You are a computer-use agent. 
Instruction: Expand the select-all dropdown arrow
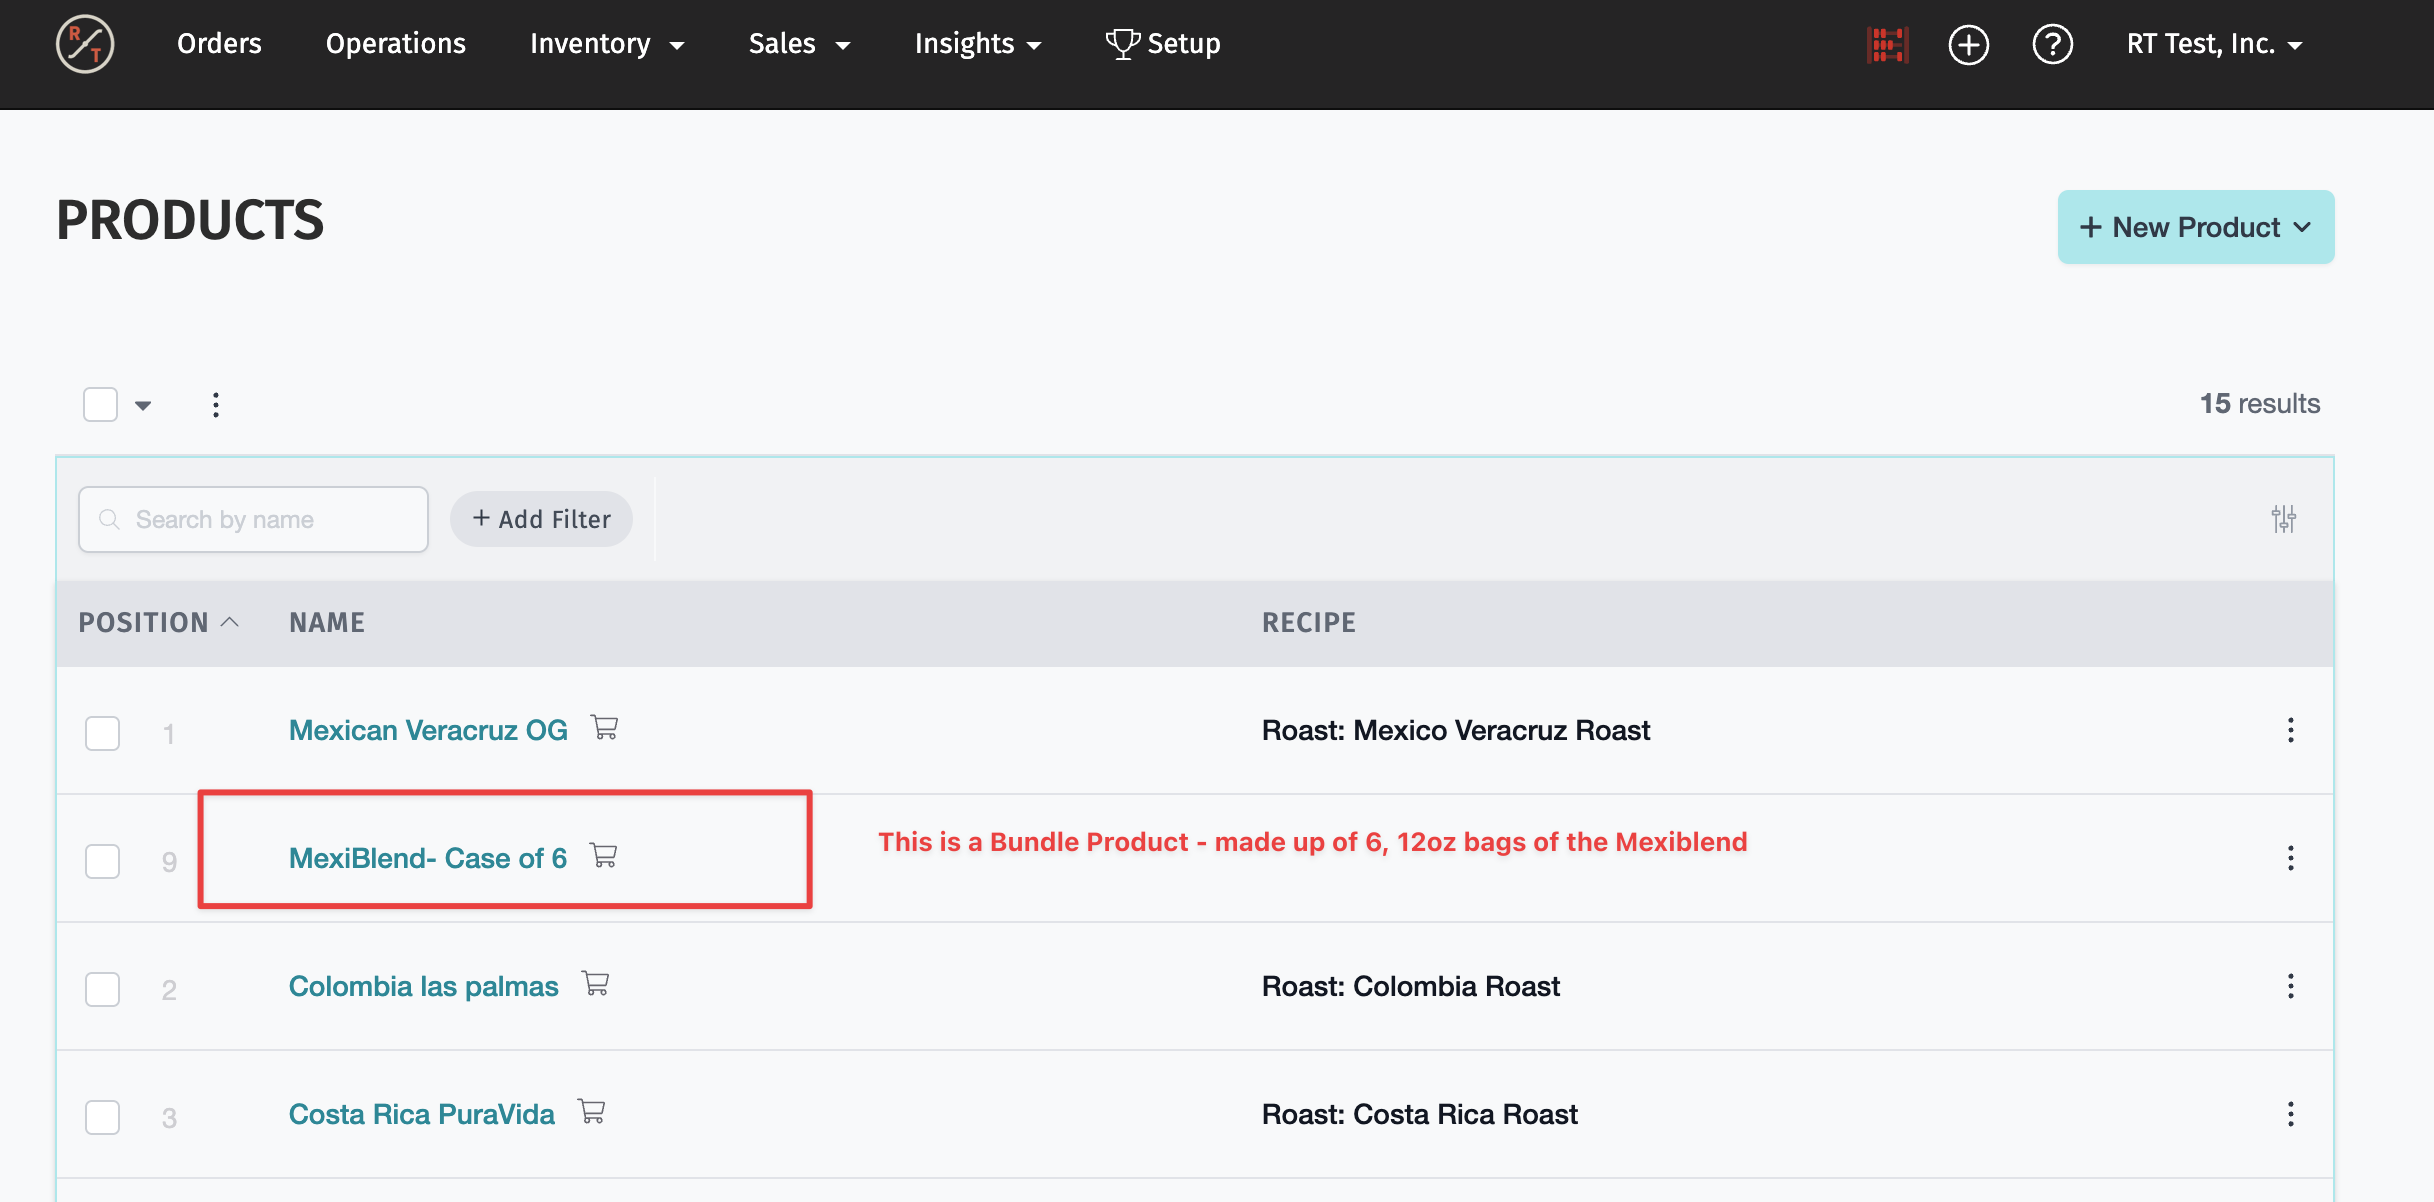click(x=143, y=405)
